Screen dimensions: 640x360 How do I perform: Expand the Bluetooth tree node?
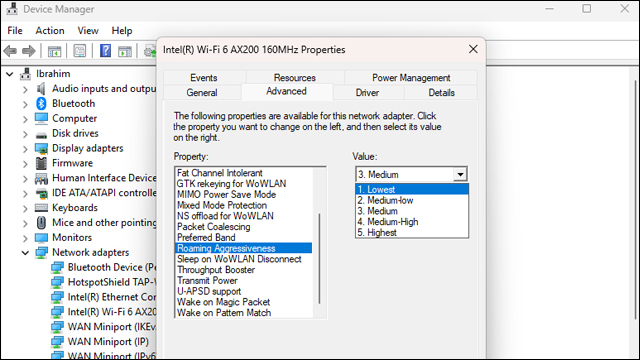[x=25, y=104]
